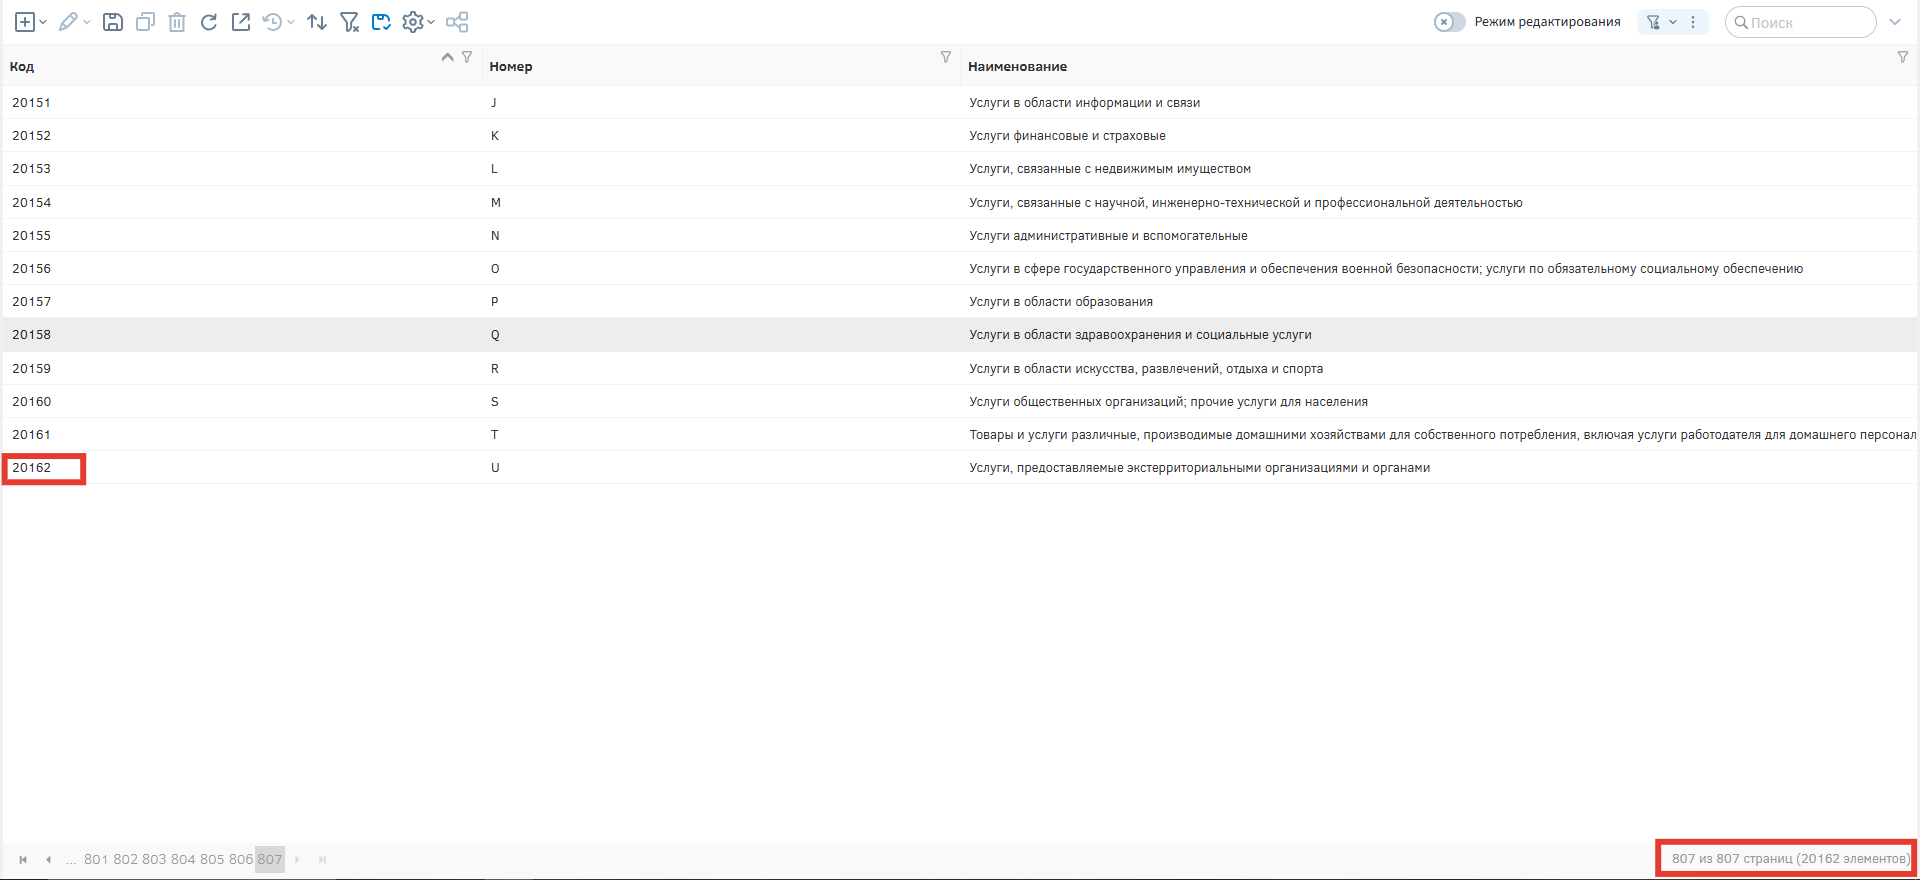The image size is (1920, 880).
Task: Click the Номер column header
Action: 511,67
